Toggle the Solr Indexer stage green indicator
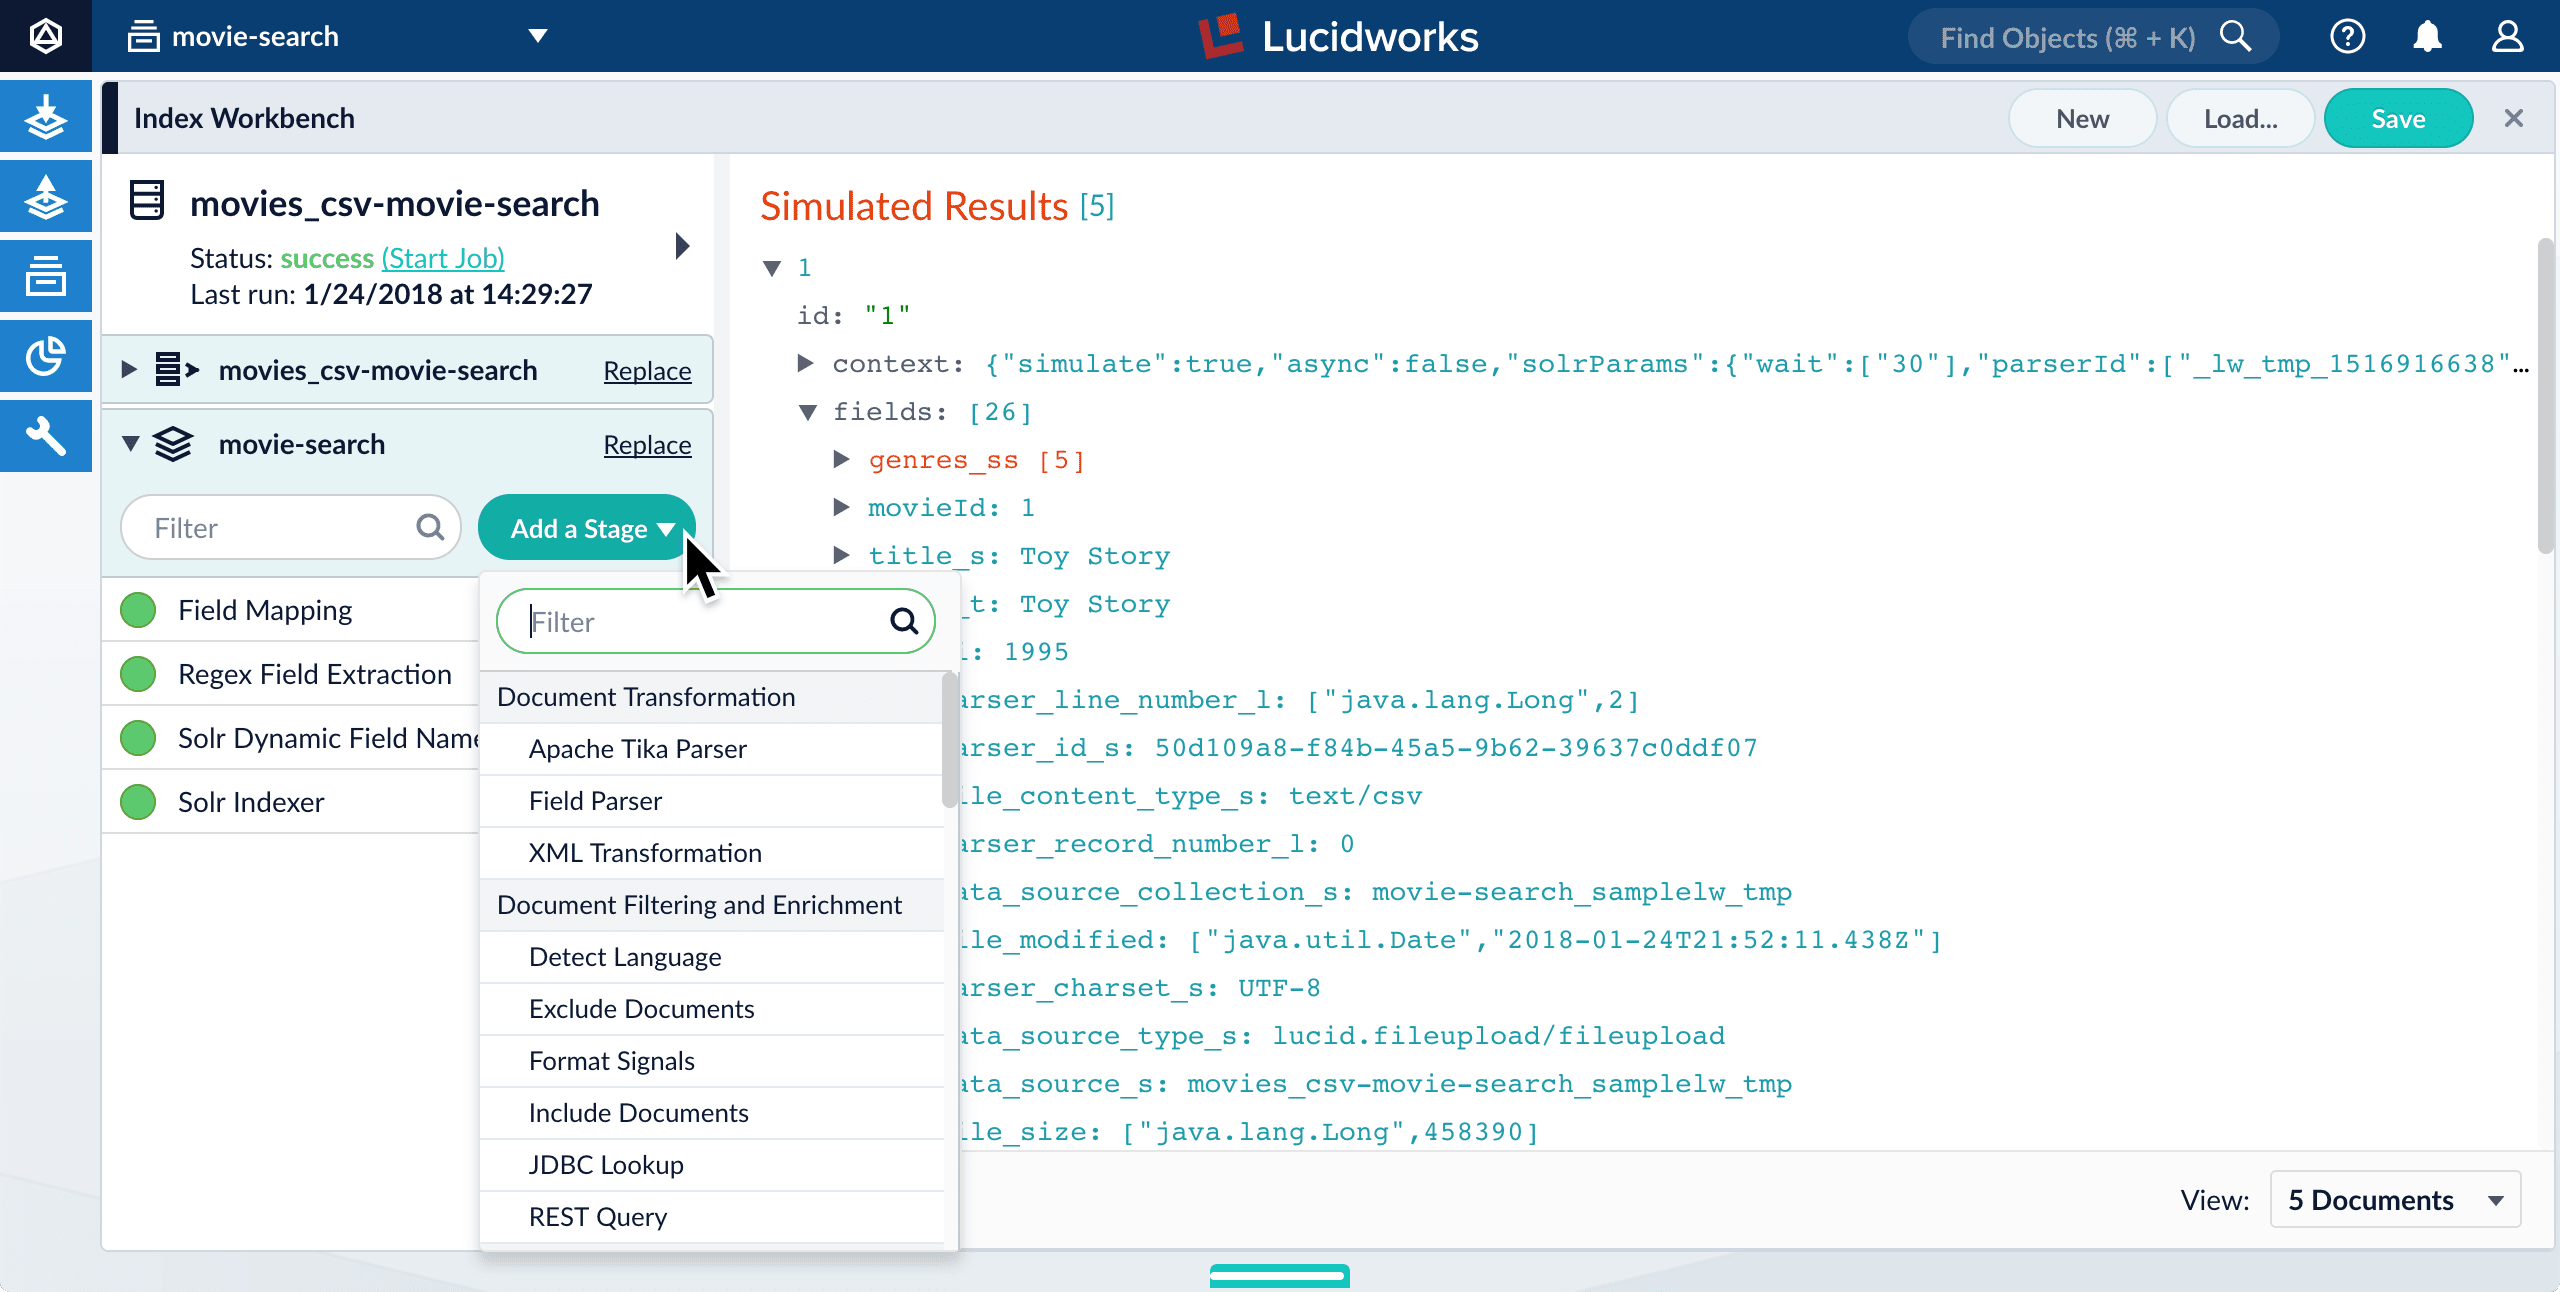This screenshot has width=2560, height=1292. pos(138,802)
